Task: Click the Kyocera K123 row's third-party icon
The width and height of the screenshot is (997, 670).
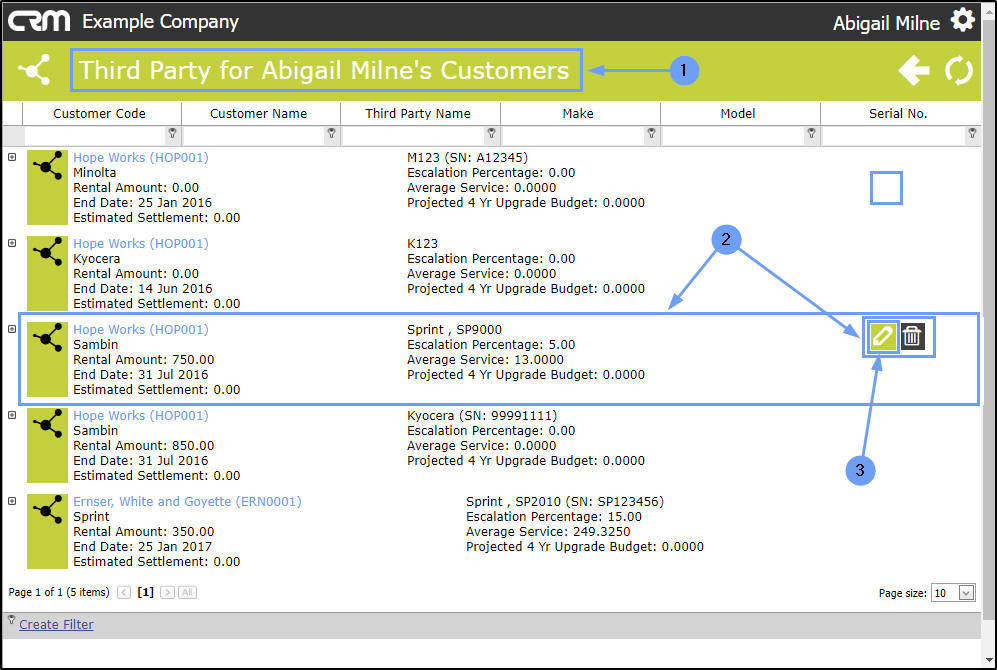Action: click(x=47, y=273)
